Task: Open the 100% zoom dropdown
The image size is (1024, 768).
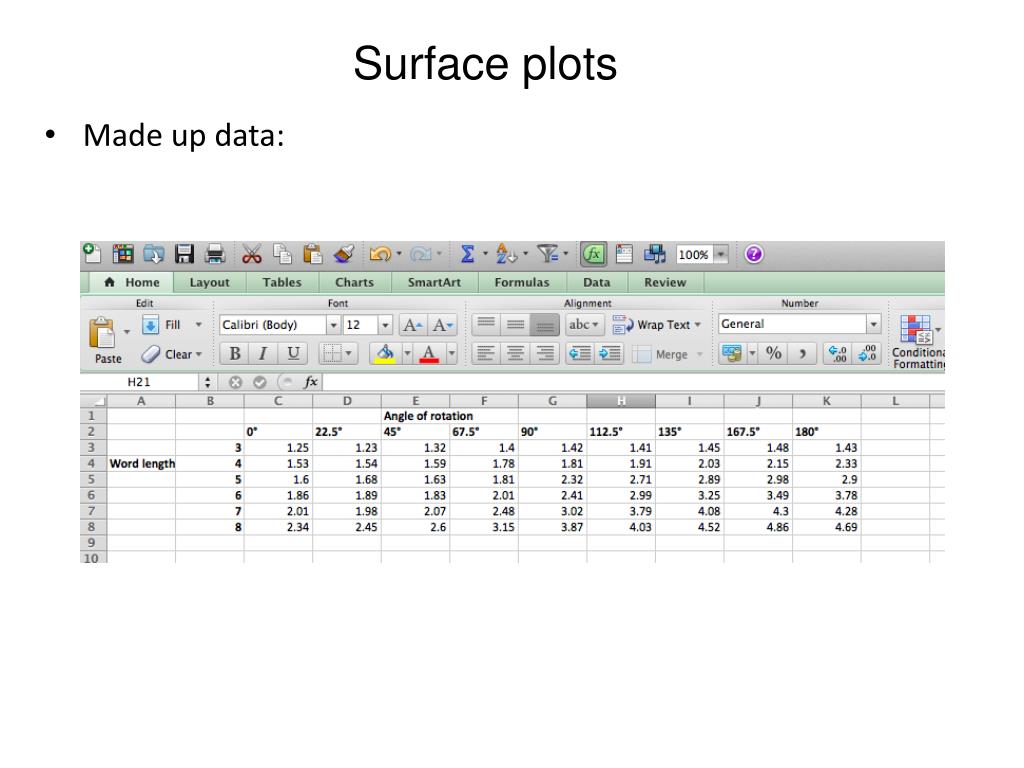Action: tap(719, 255)
